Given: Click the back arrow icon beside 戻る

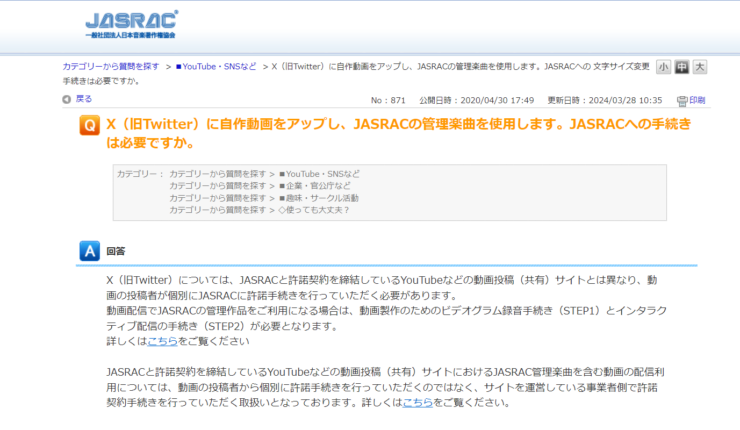Looking at the screenshot, I should coord(67,99).
